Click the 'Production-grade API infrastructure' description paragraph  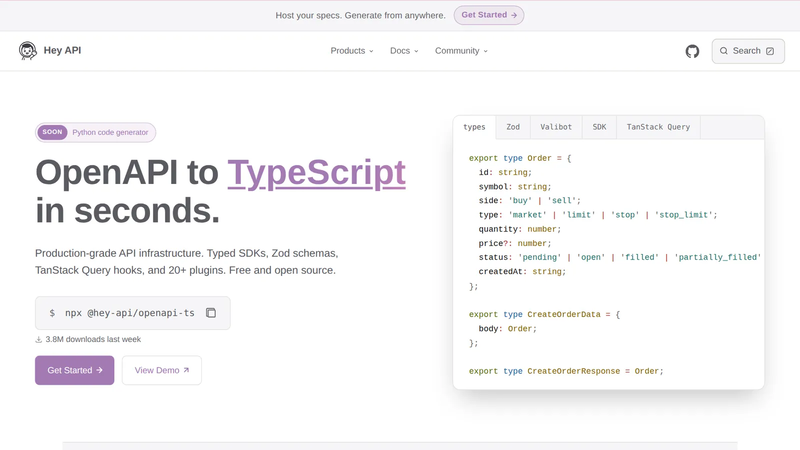pos(187,262)
